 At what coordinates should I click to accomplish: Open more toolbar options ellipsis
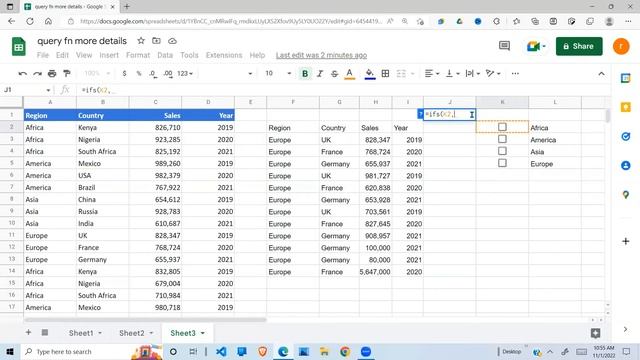515,73
